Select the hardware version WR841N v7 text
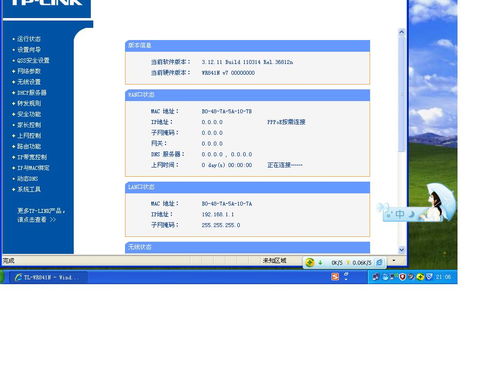 (x=228, y=73)
